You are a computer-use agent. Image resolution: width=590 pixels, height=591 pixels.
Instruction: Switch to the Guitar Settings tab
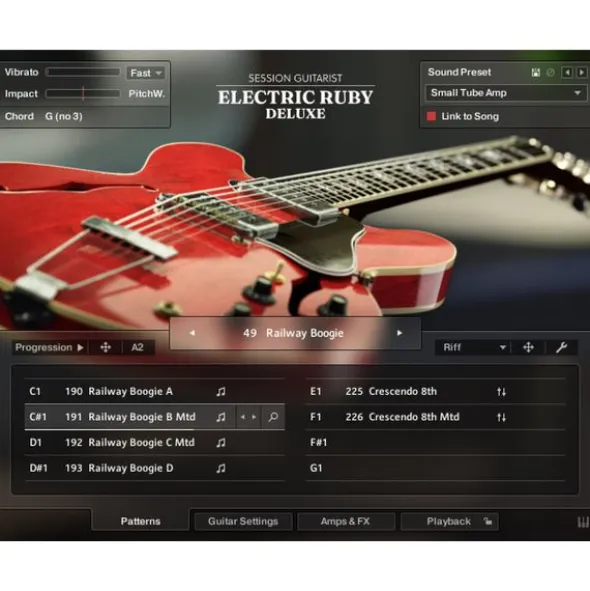pos(243,521)
